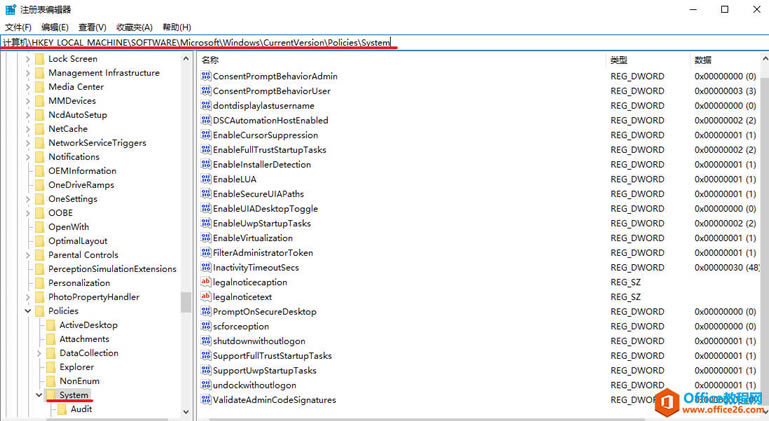Click the scforceoption value icon

click(206, 326)
